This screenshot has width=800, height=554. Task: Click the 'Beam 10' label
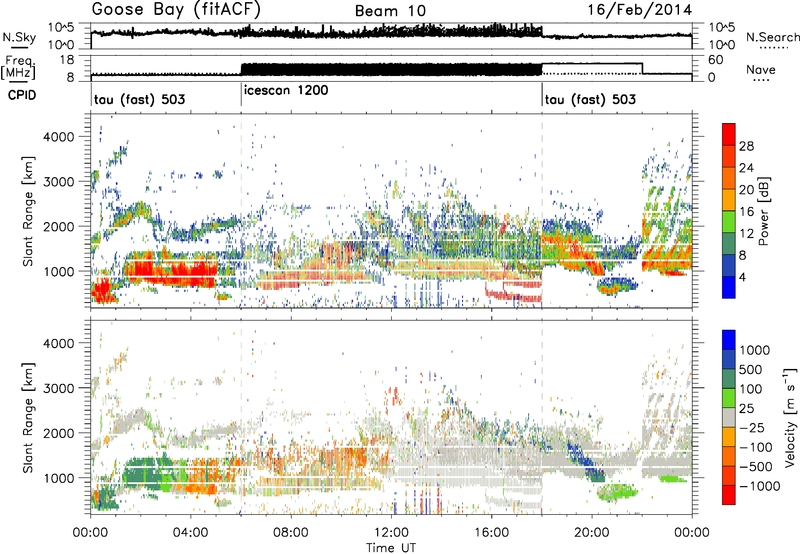[390, 11]
